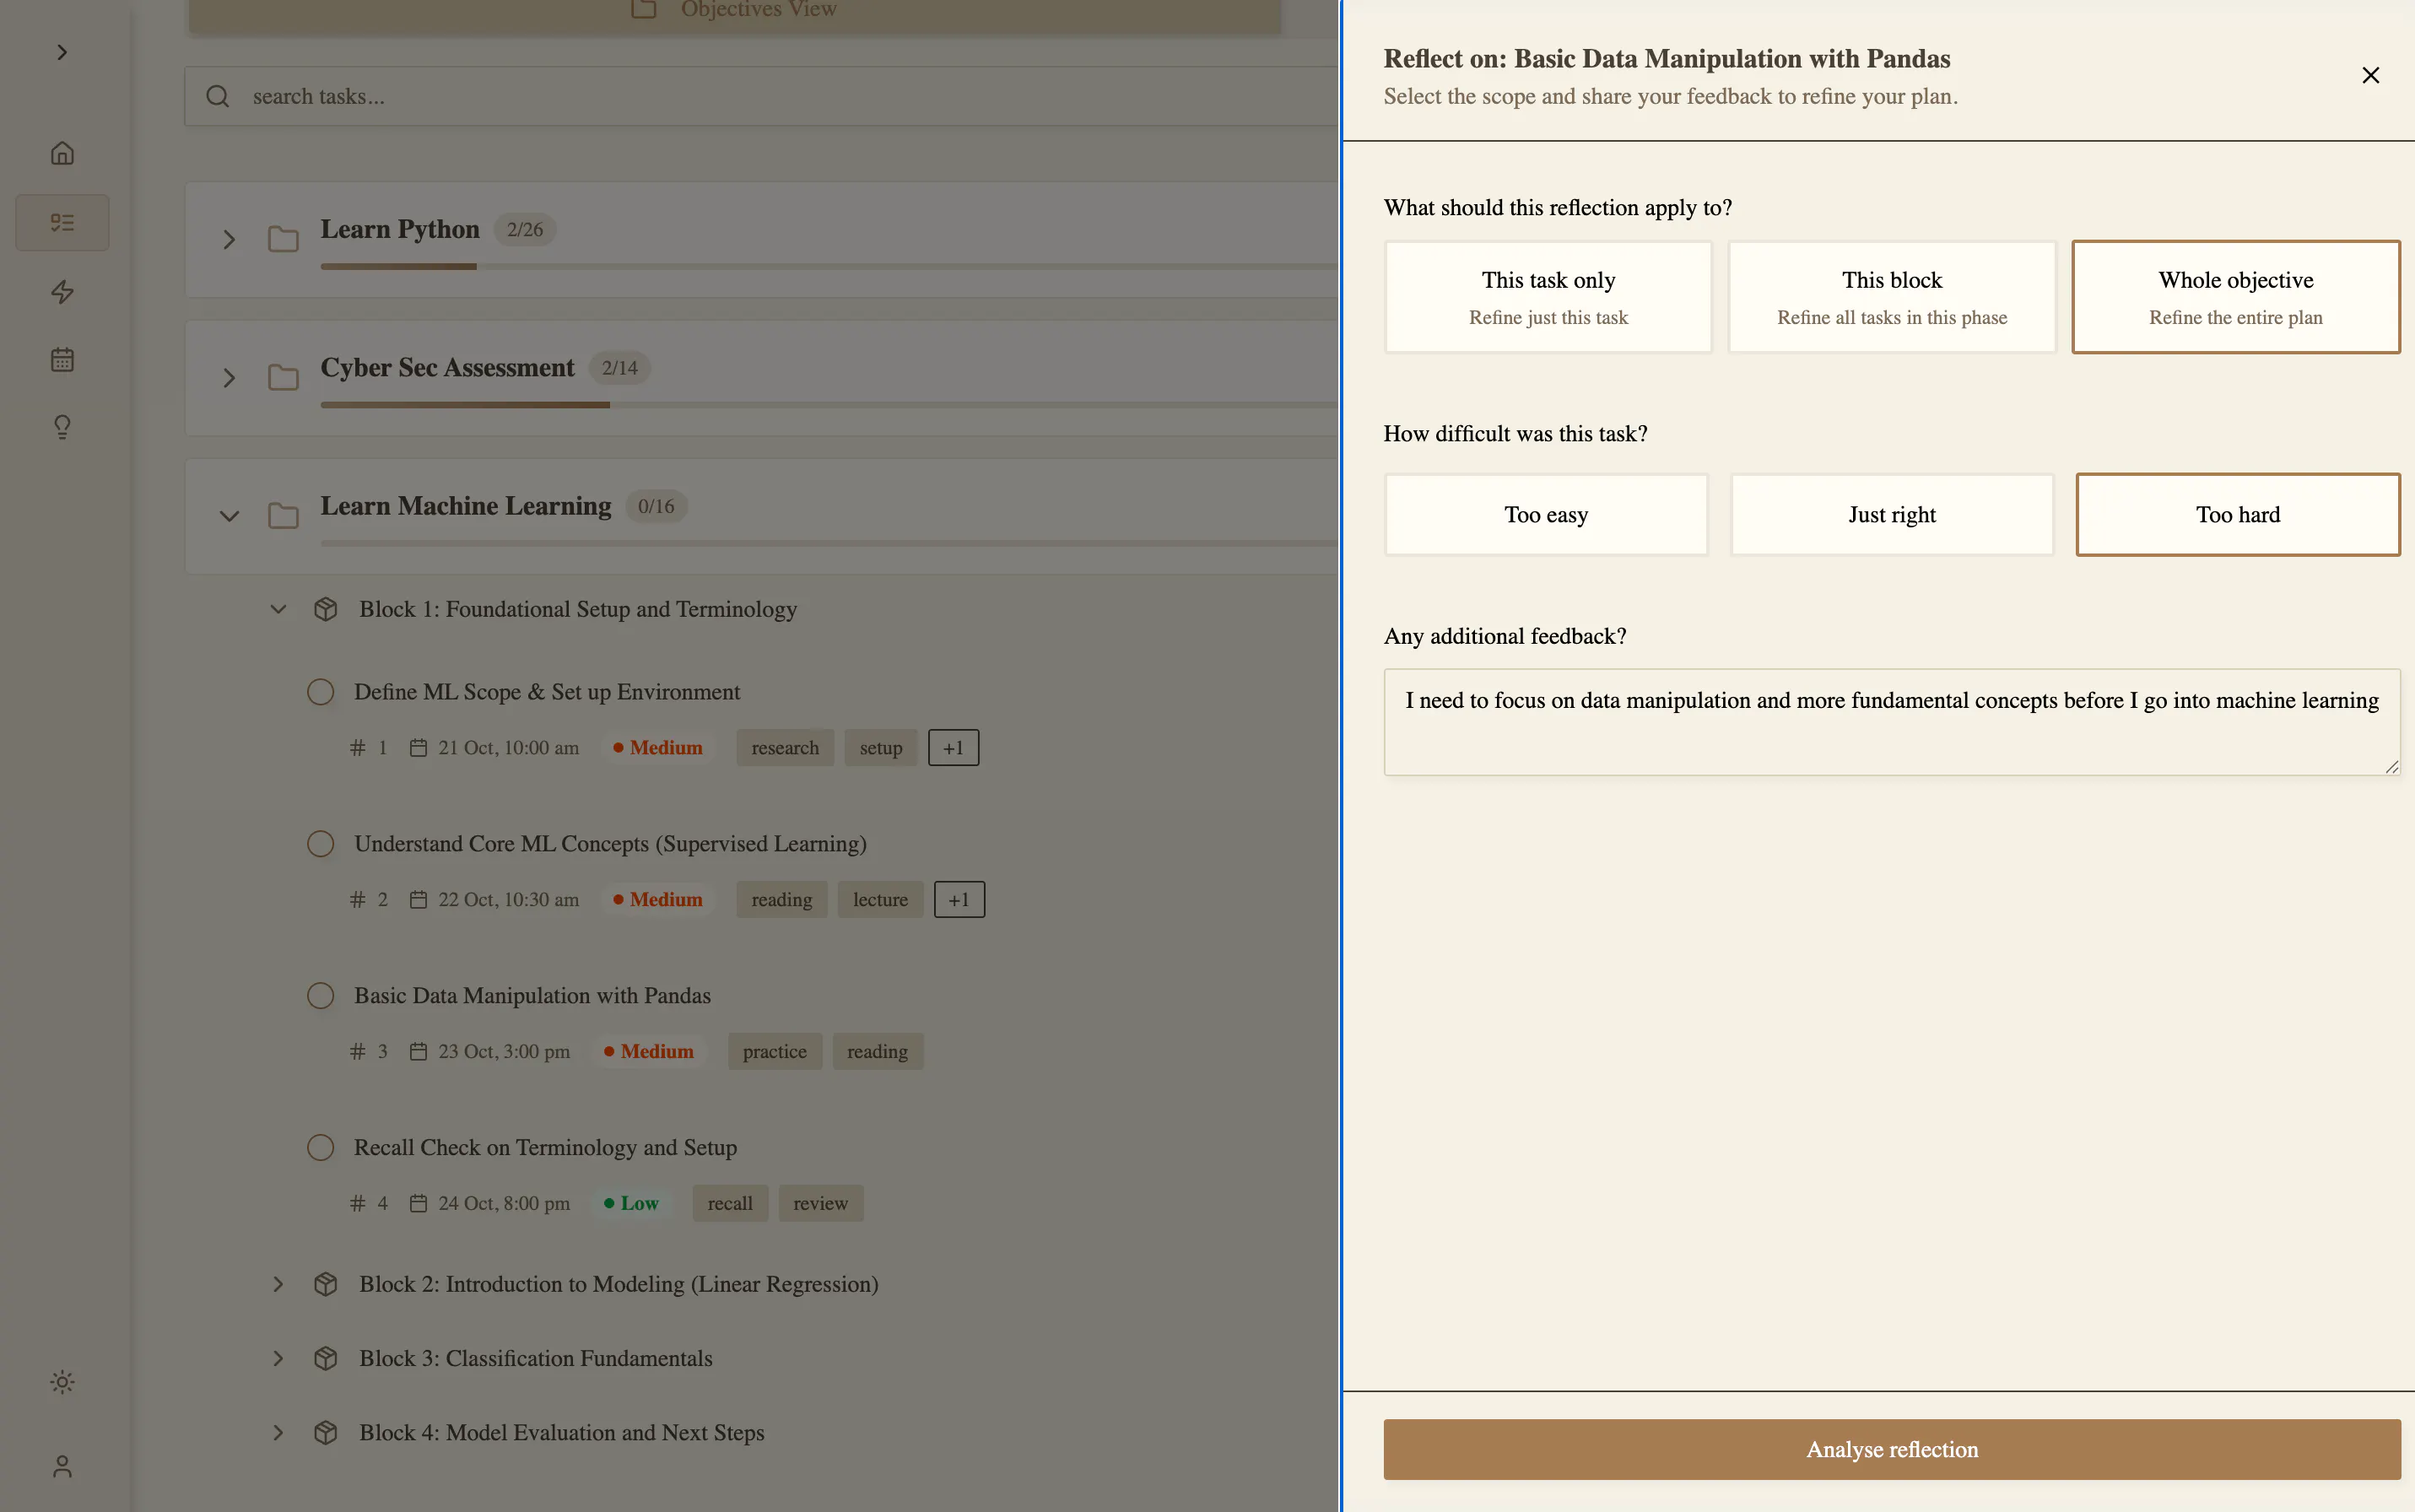The width and height of the screenshot is (2415, 1512).
Task: Close the reflection panel
Action: click(x=2370, y=75)
